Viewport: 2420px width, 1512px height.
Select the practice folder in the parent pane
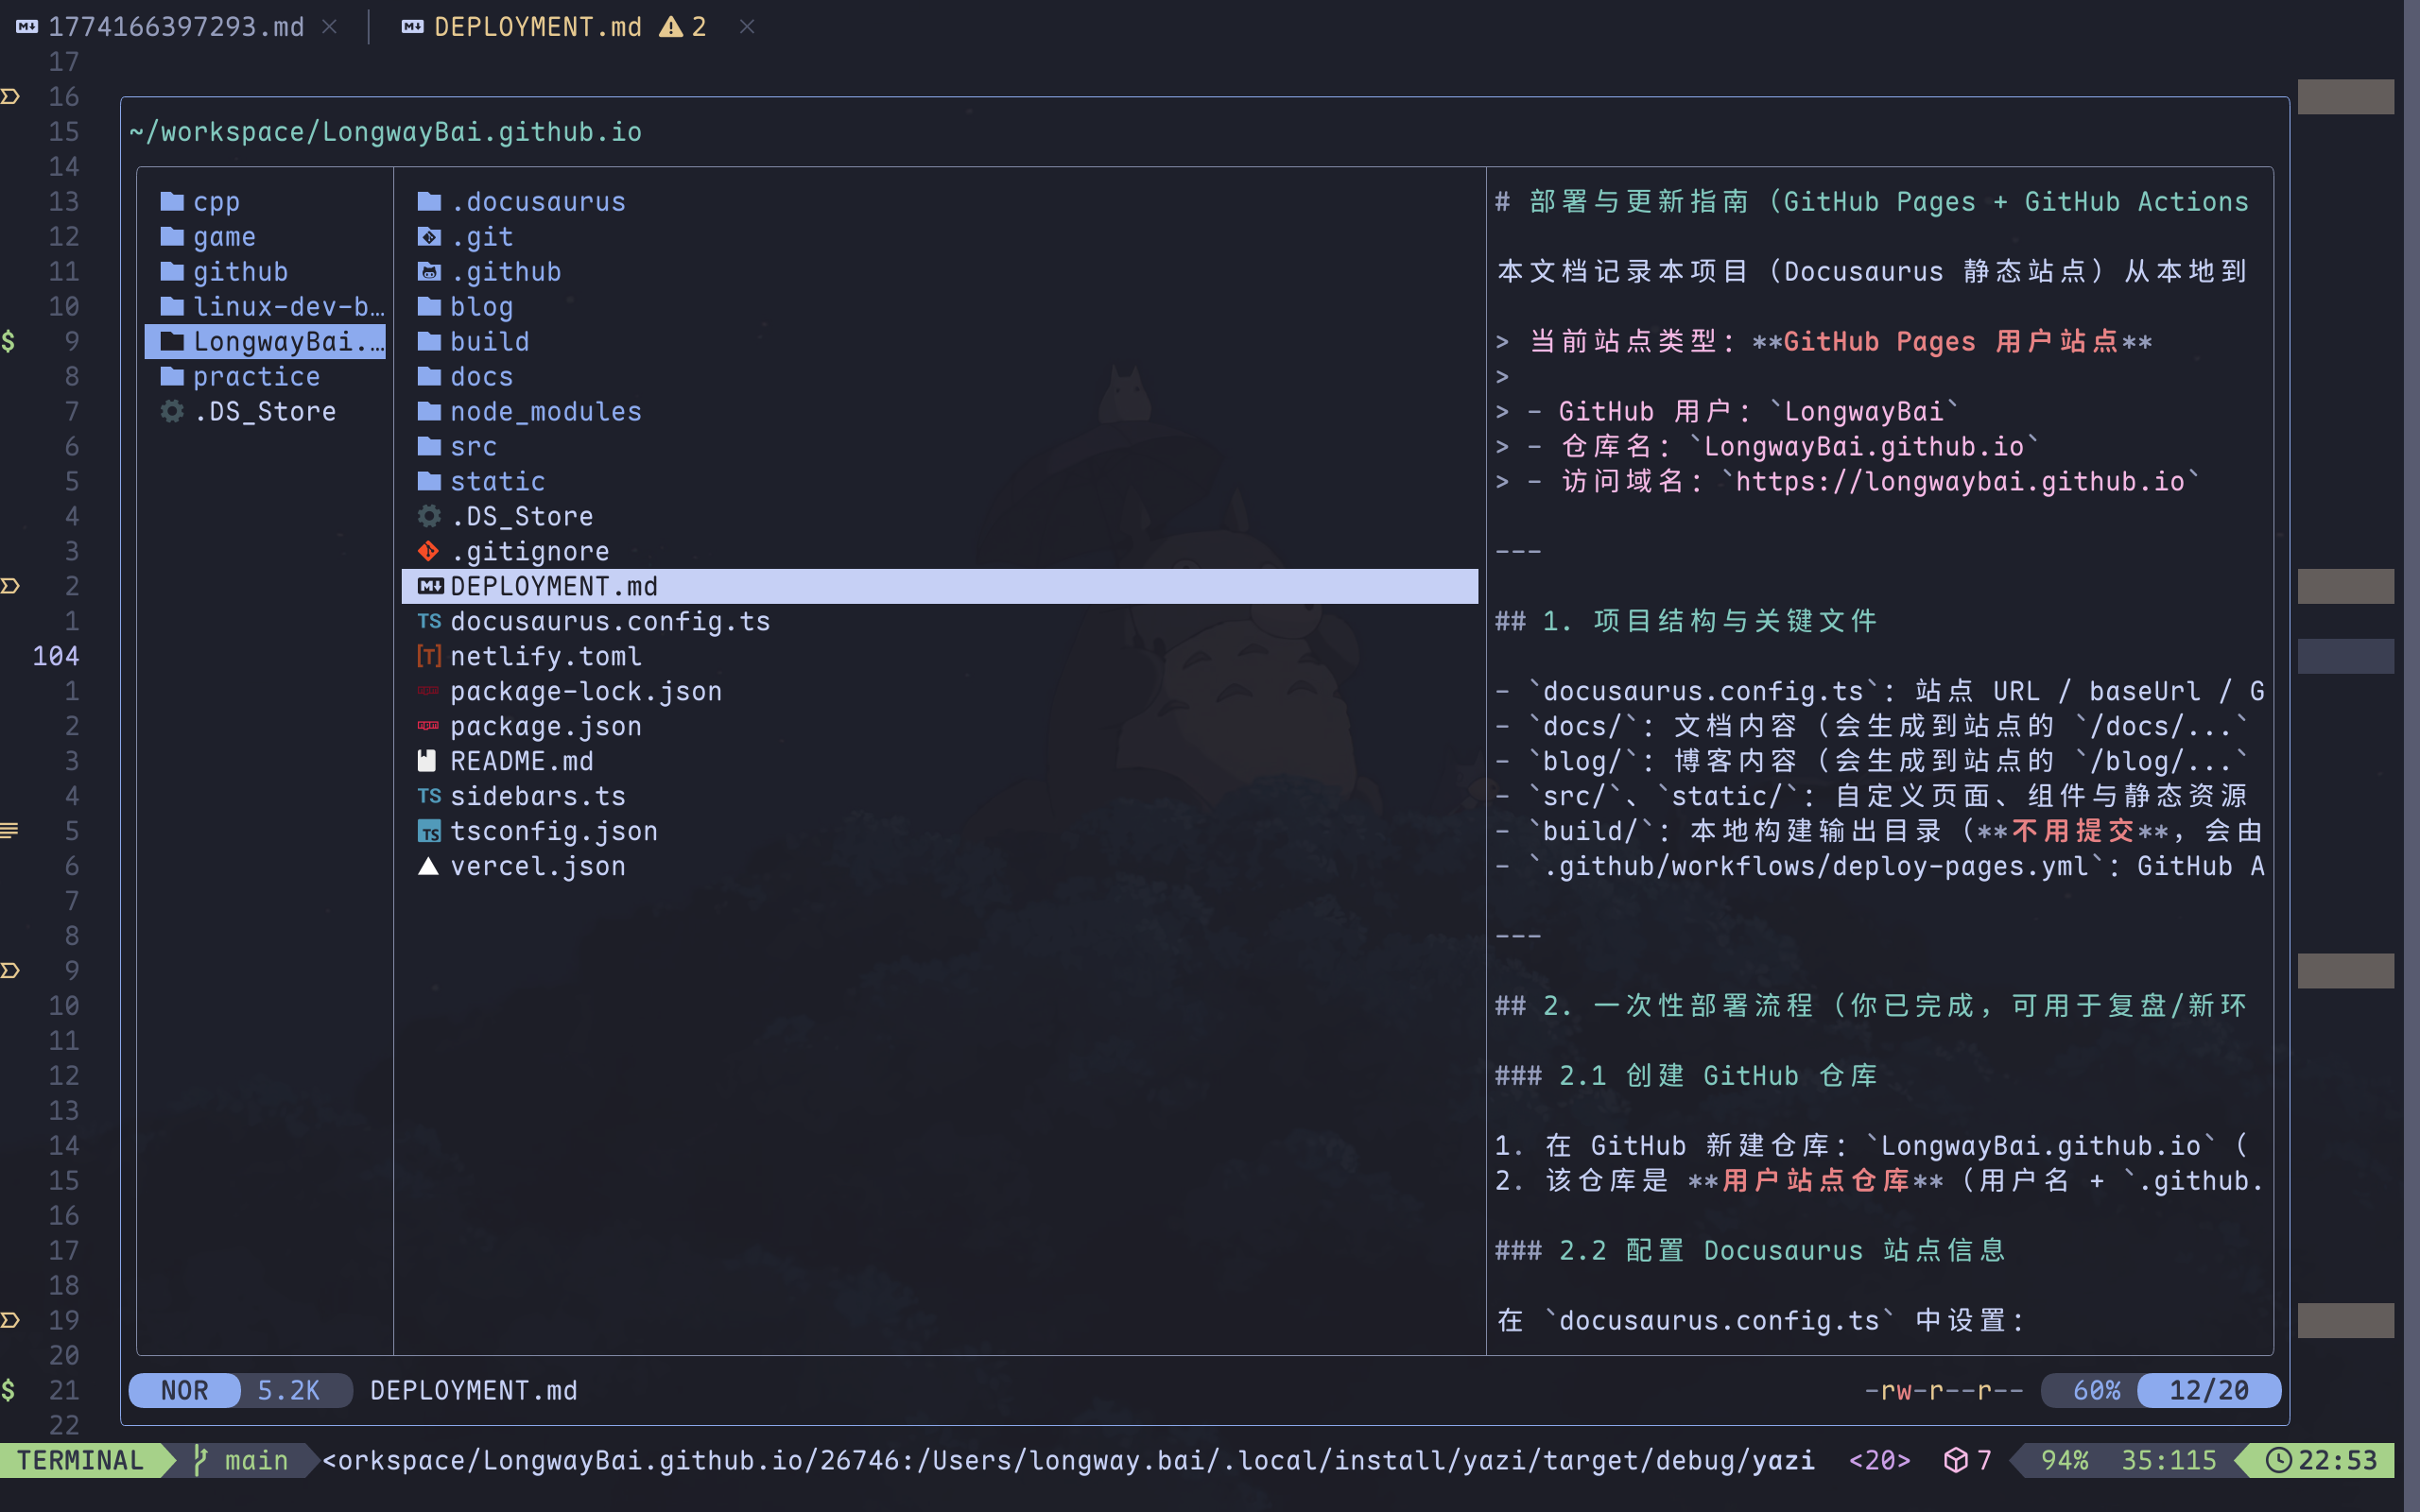(x=256, y=377)
